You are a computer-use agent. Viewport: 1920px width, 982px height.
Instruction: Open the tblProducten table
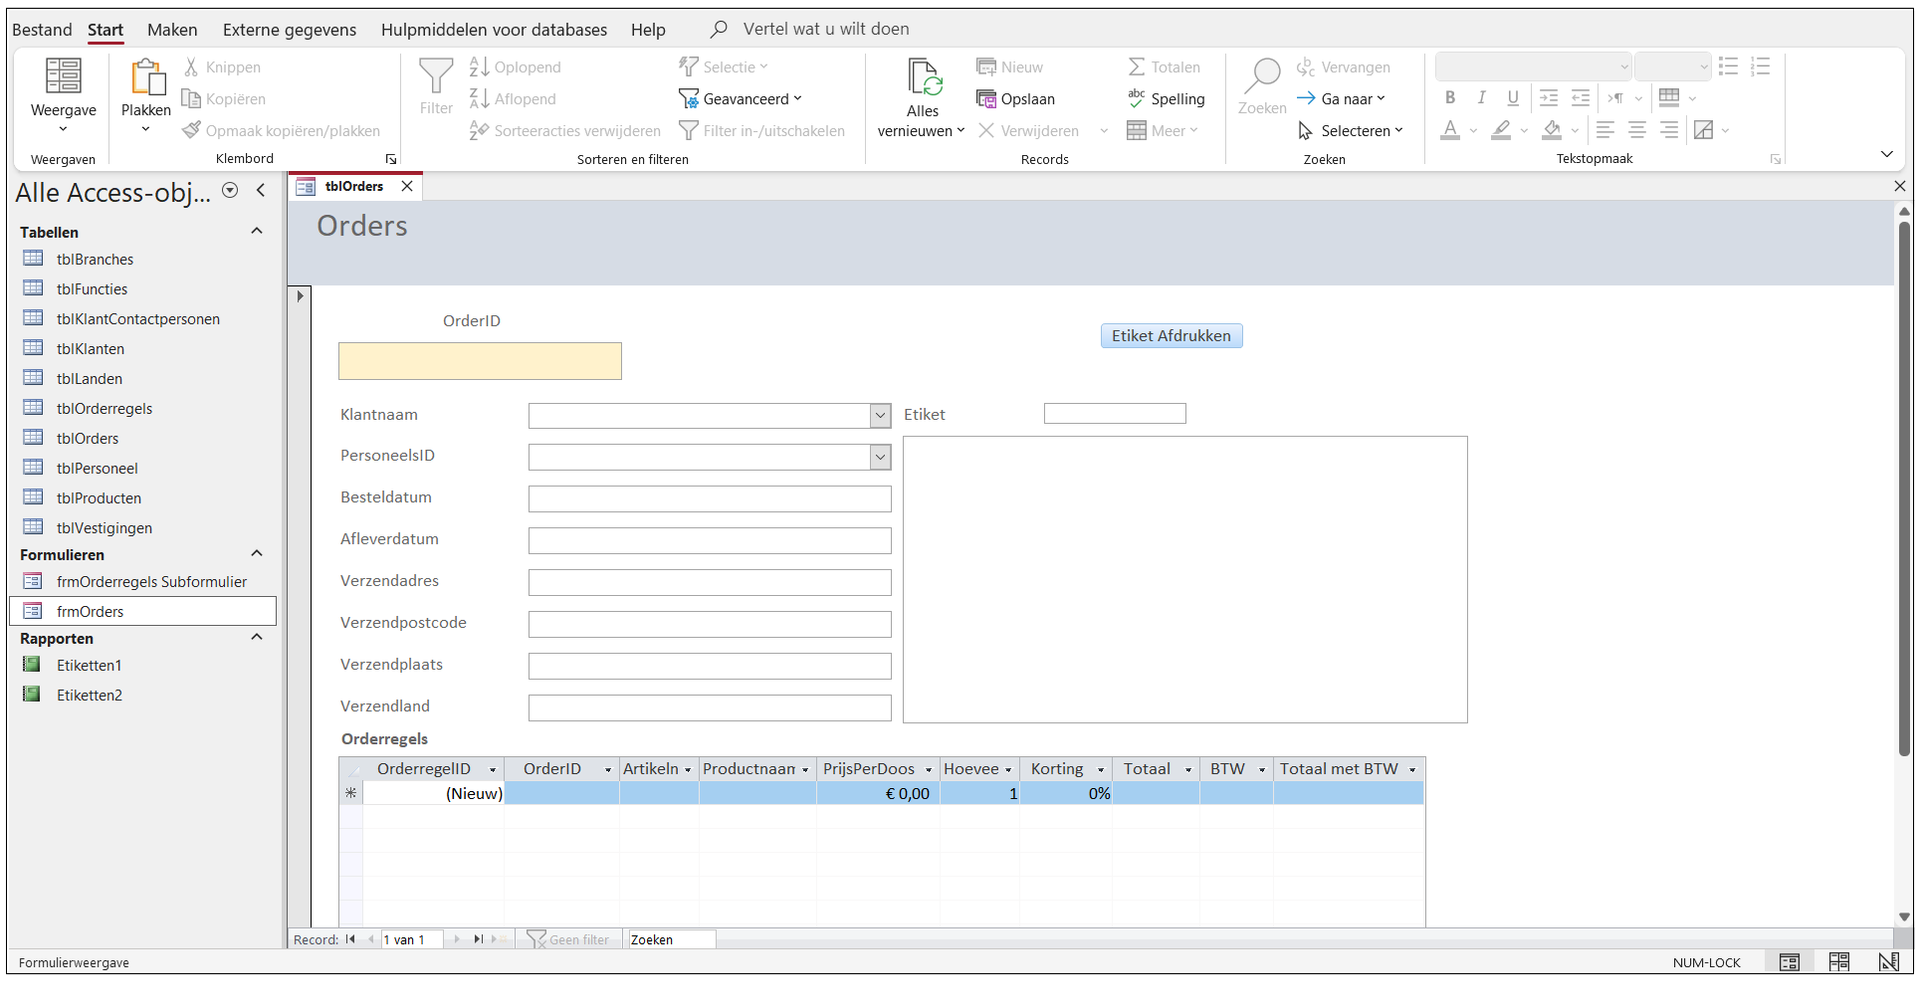coord(99,498)
